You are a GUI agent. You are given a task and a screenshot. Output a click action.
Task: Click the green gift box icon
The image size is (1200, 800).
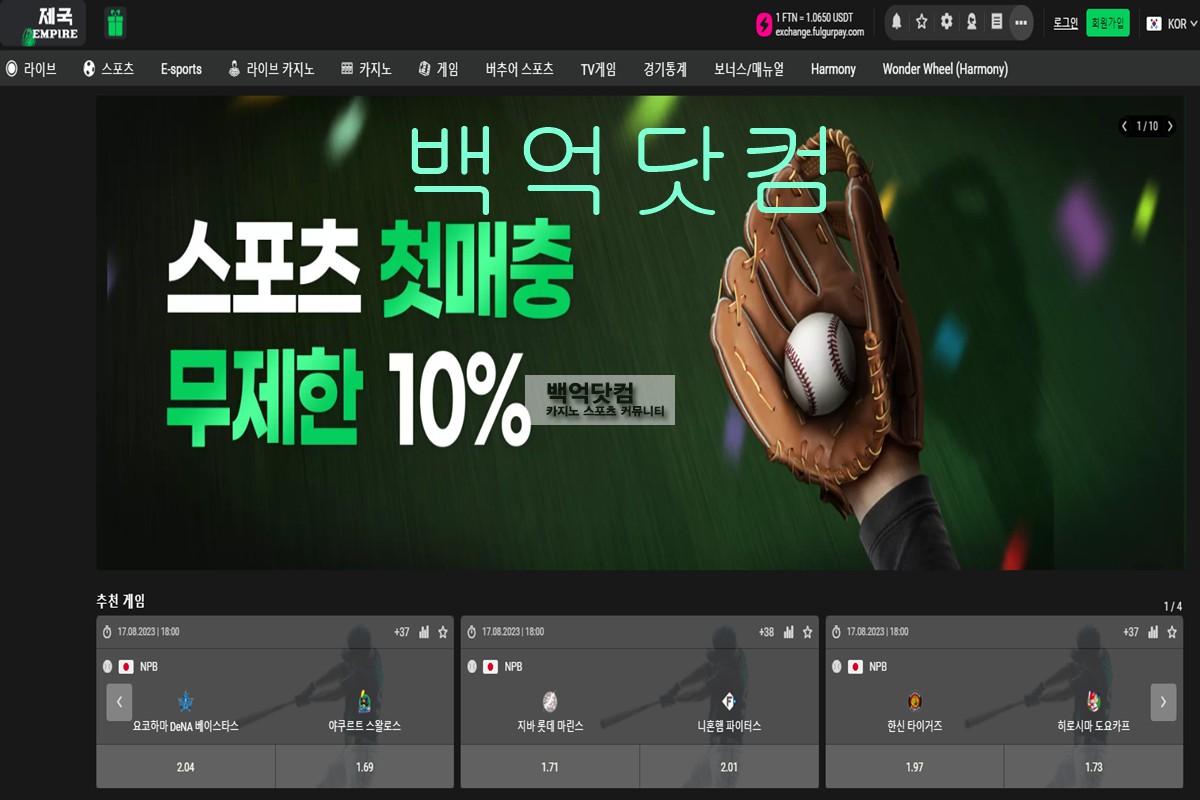tap(115, 22)
